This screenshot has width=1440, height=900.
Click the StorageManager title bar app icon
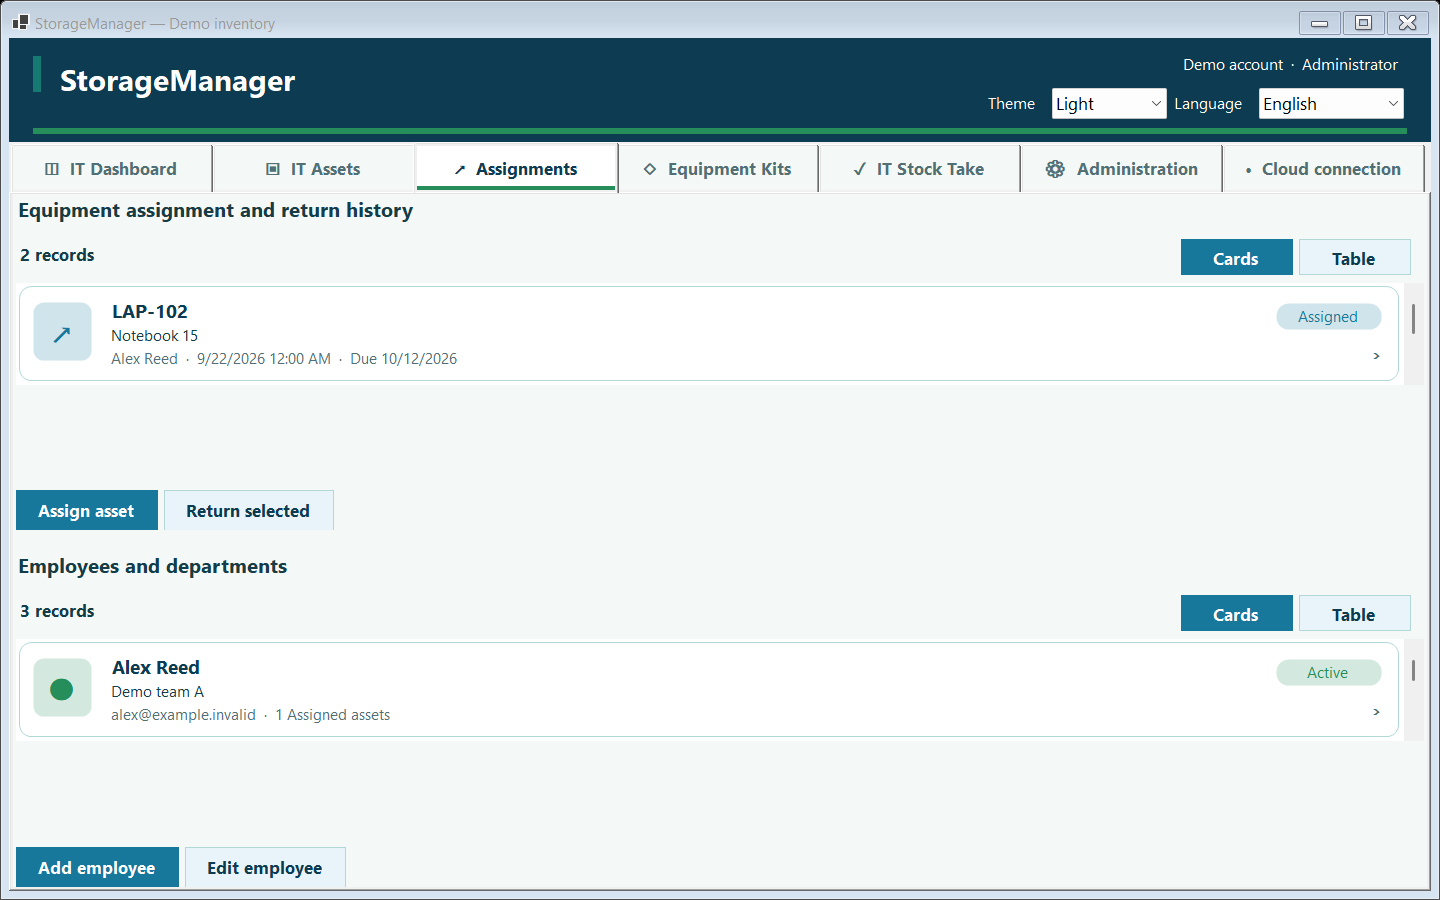coord(20,22)
